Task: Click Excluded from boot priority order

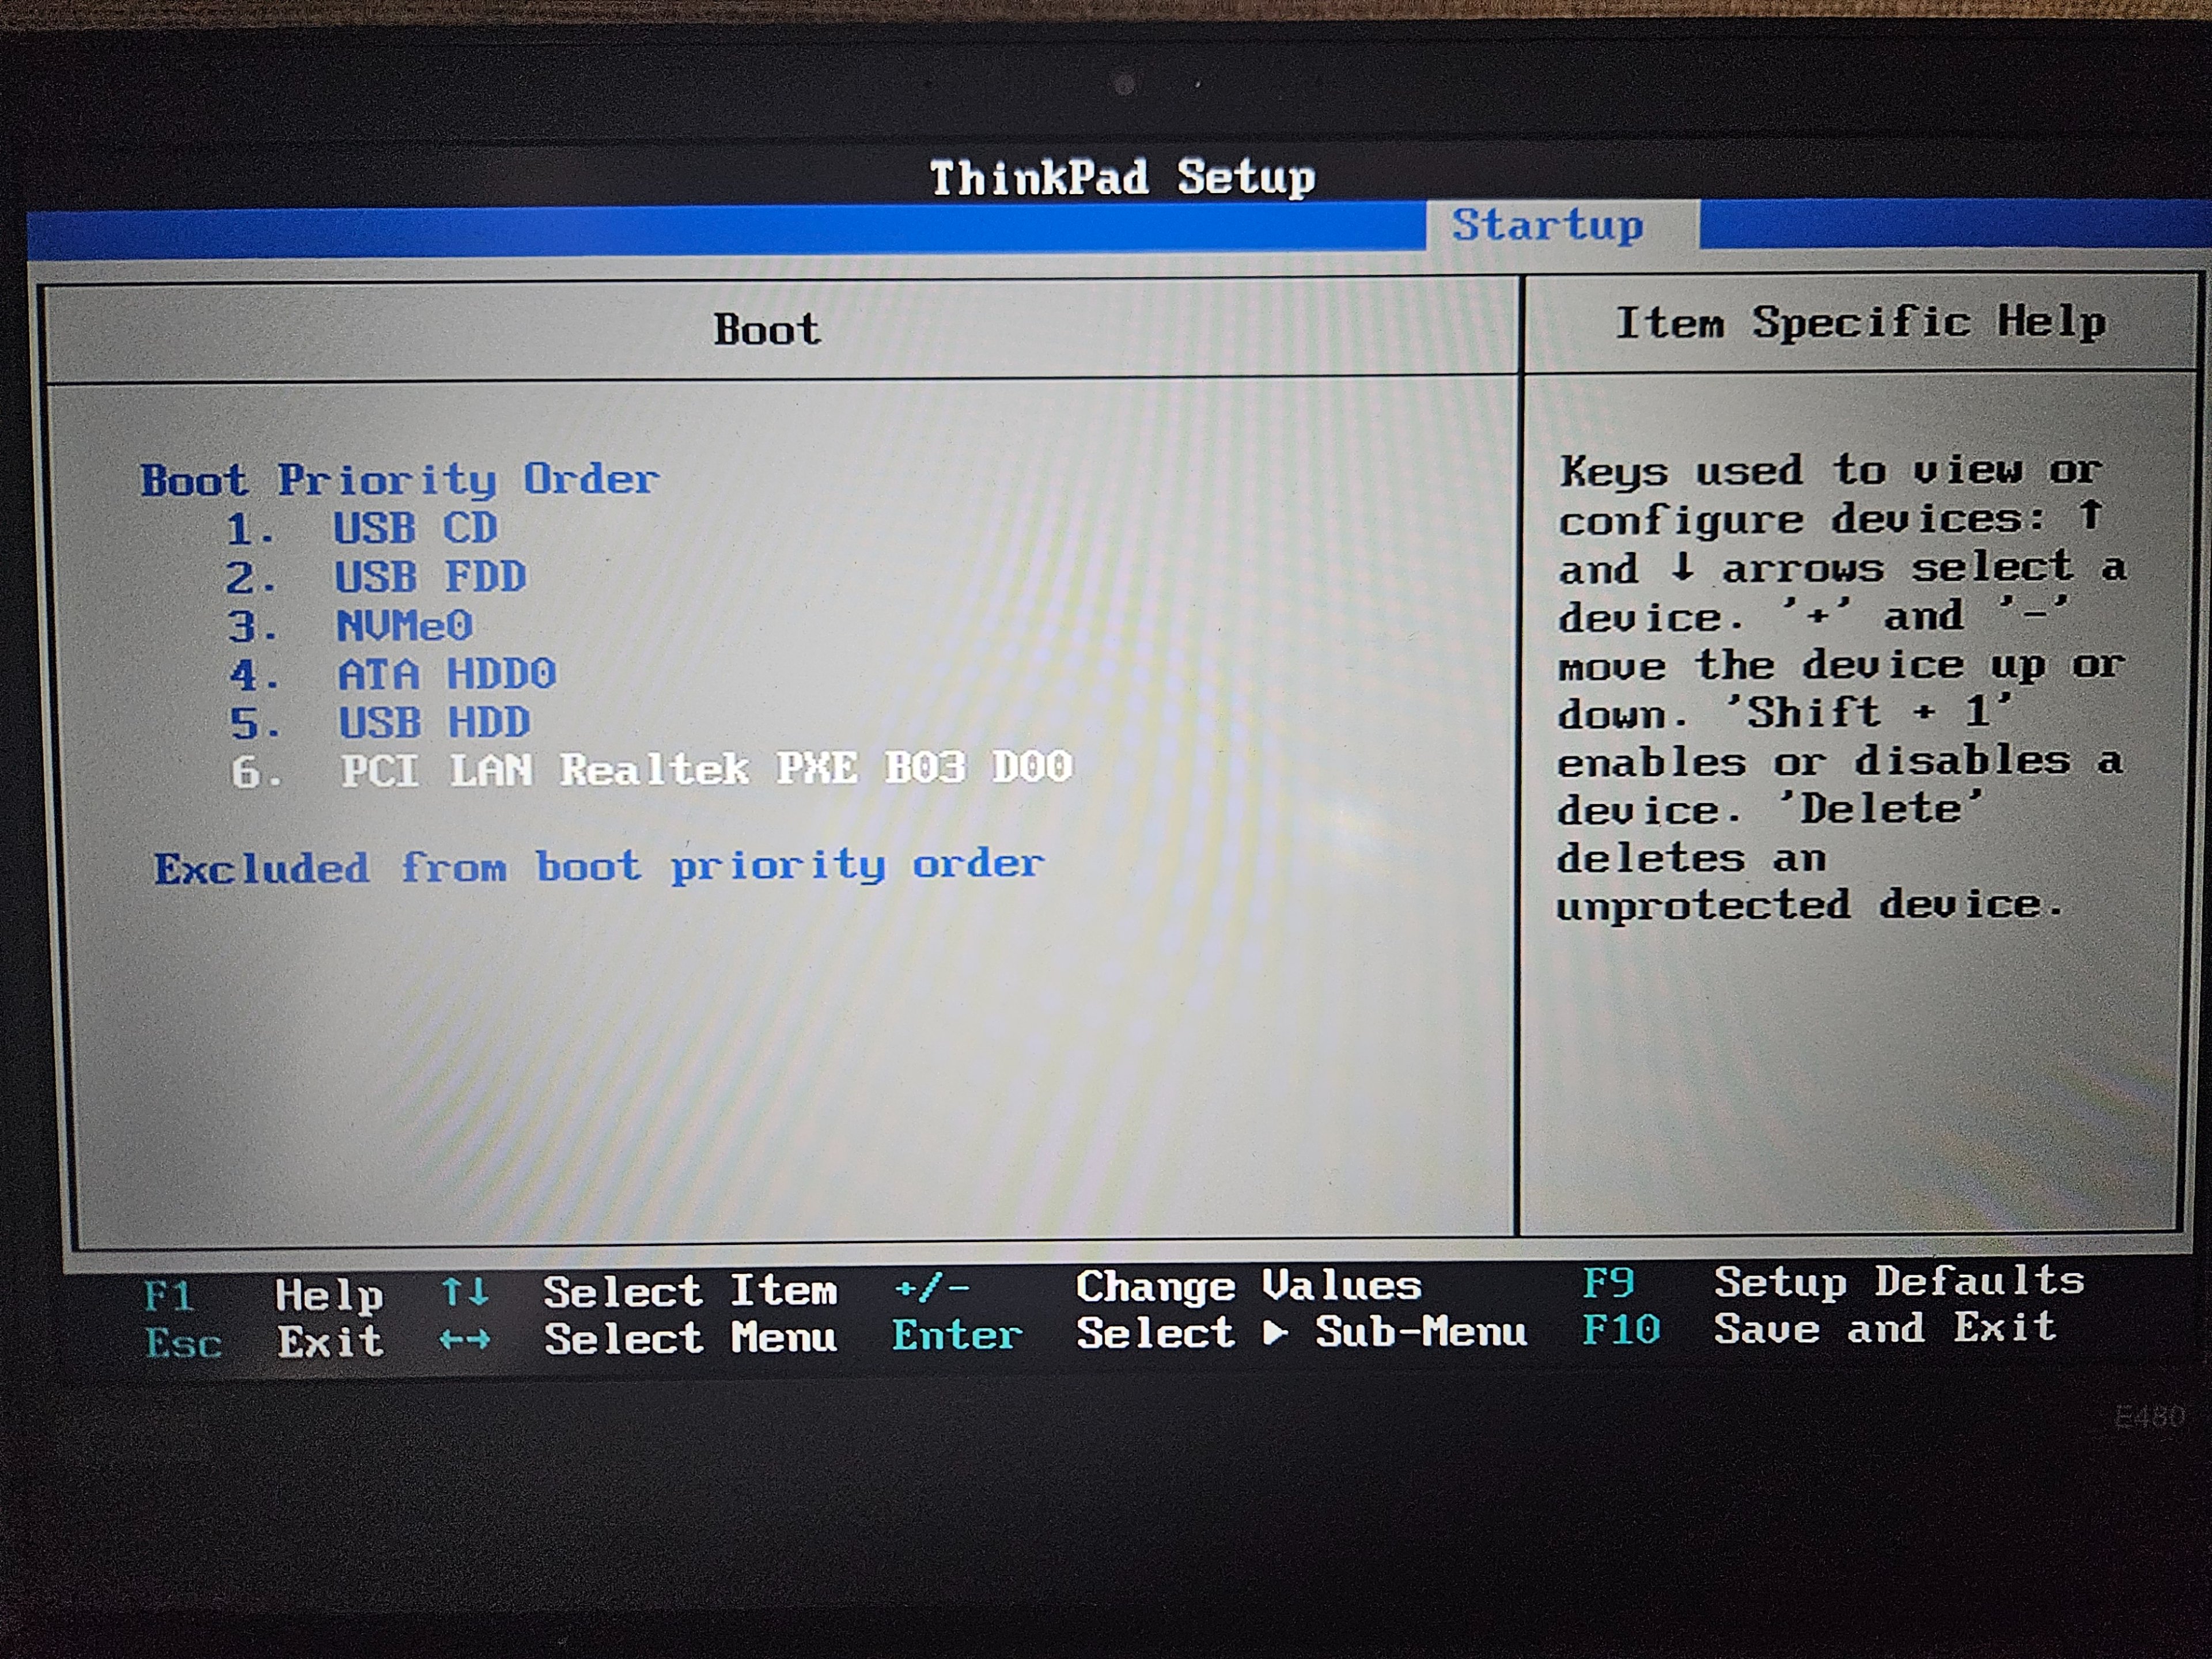Action: coord(598,866)
